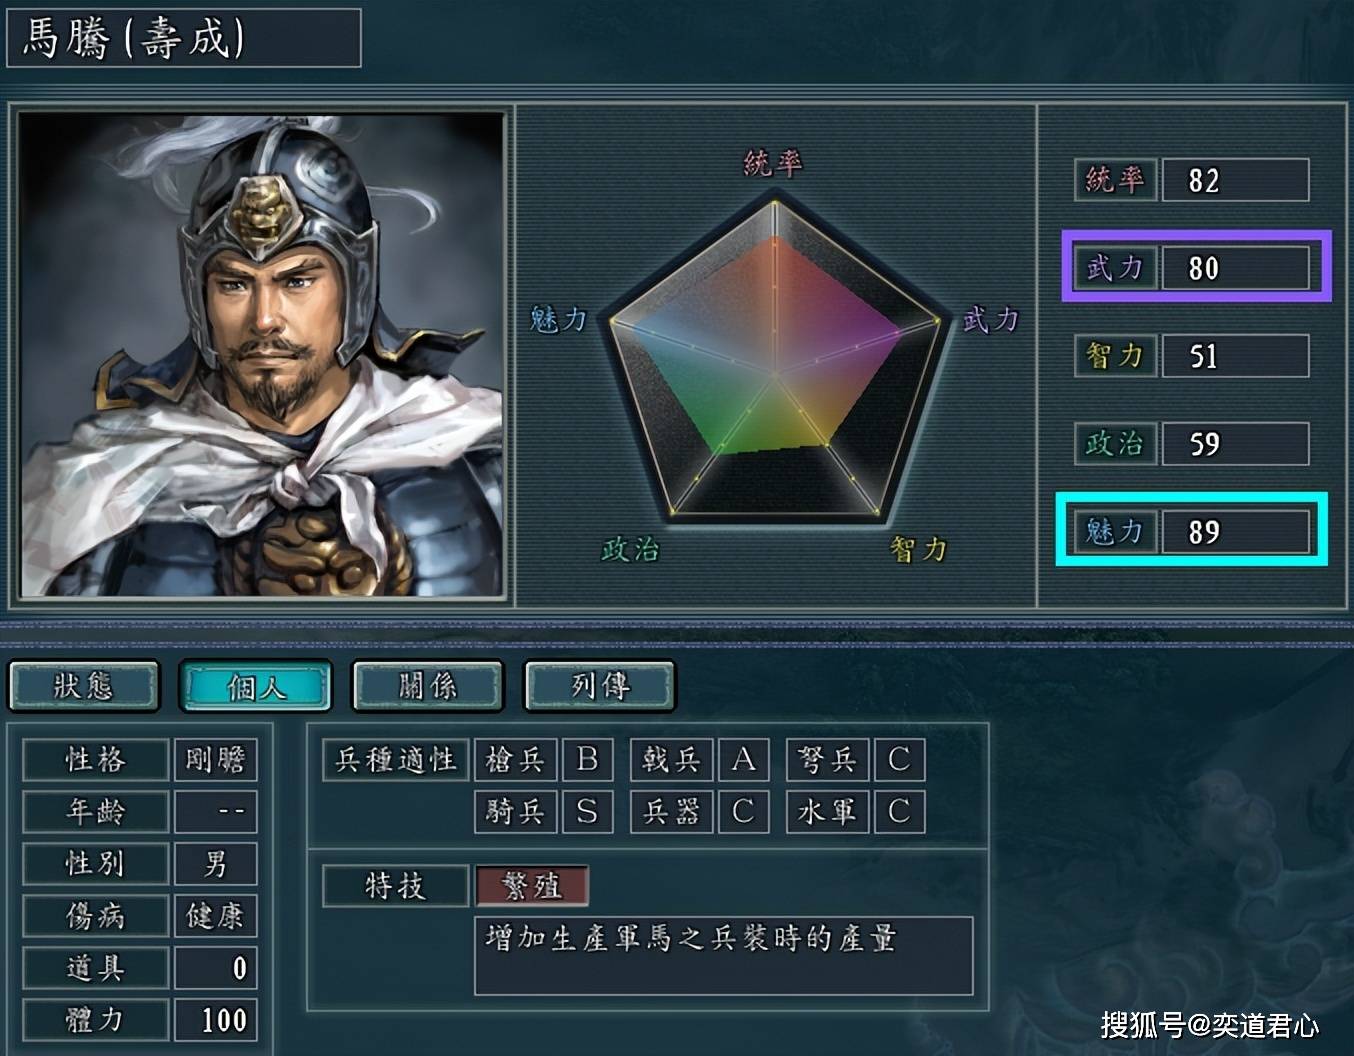Click the 戟兵 aptitude grade A

click(743, 760)
